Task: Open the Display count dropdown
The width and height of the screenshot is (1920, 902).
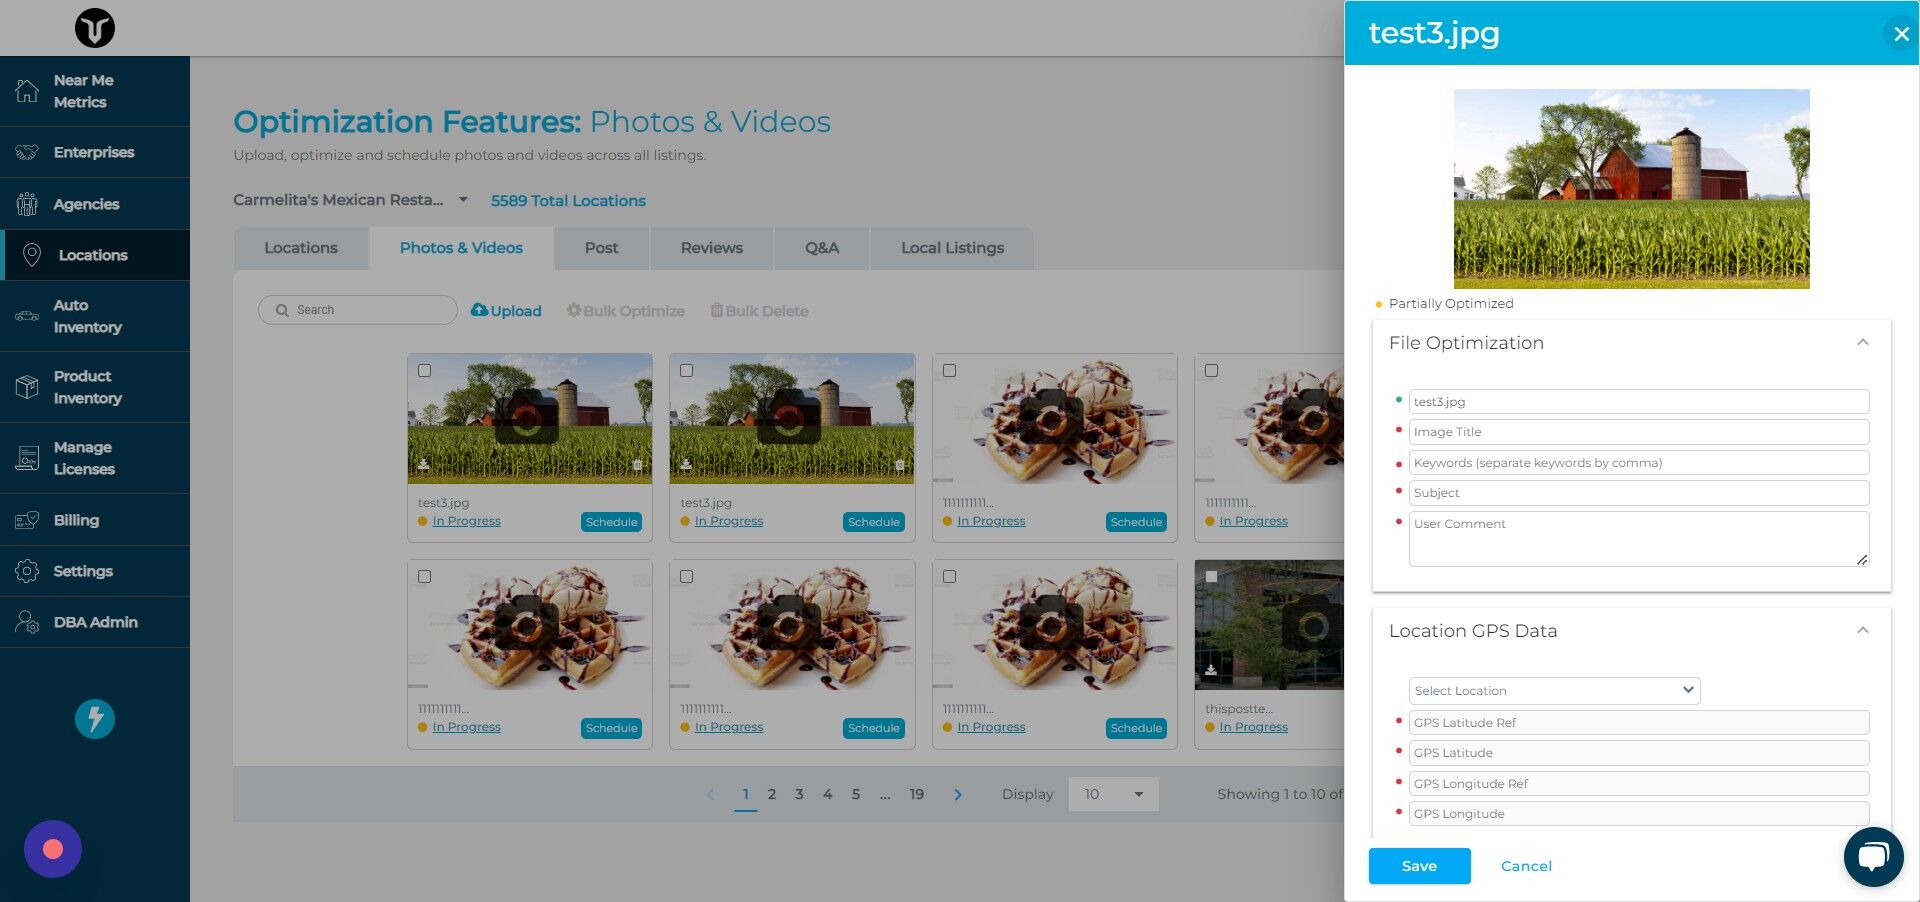Action: pos(1113,794)
